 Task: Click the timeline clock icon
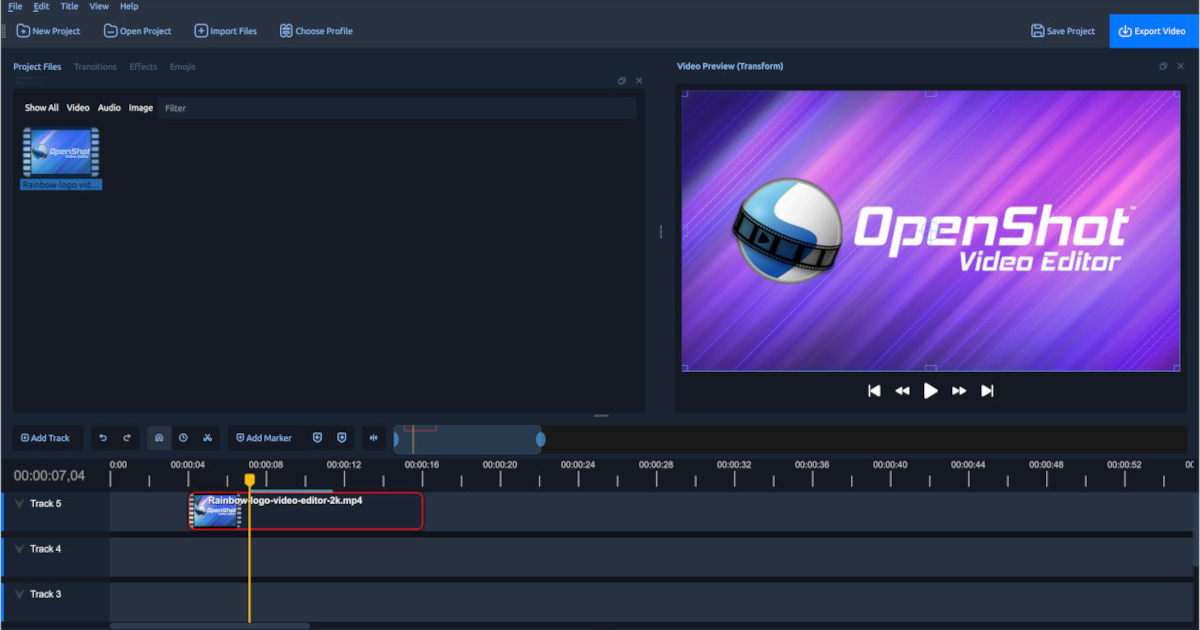coord(182,438)
